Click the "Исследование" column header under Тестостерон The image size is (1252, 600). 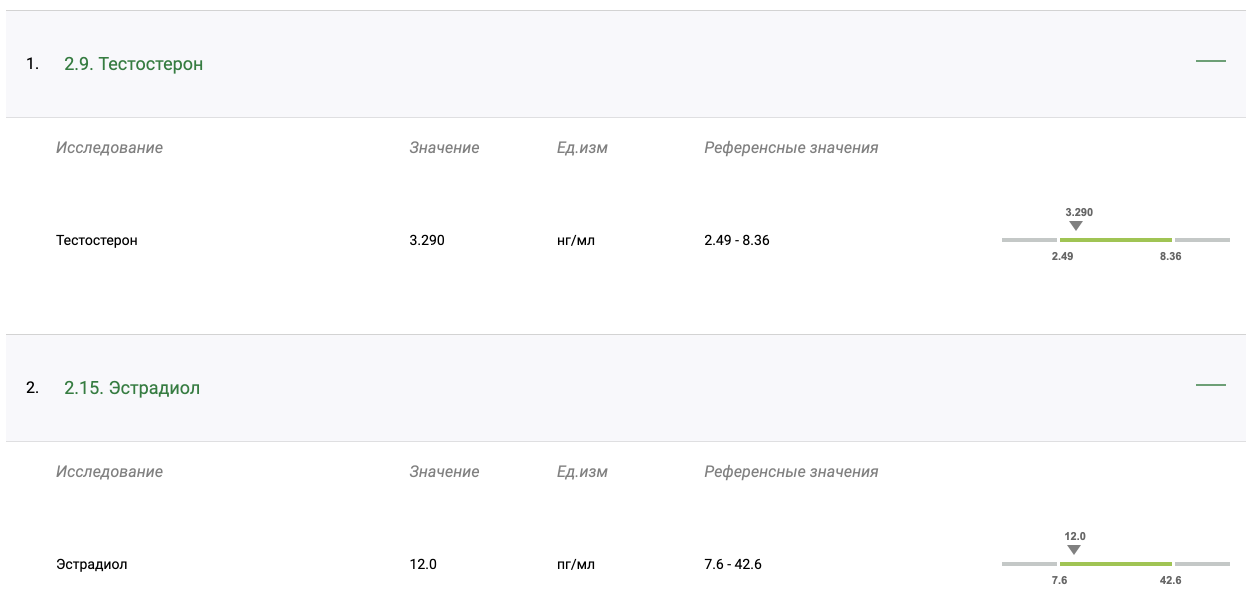(x=109, y=148)
